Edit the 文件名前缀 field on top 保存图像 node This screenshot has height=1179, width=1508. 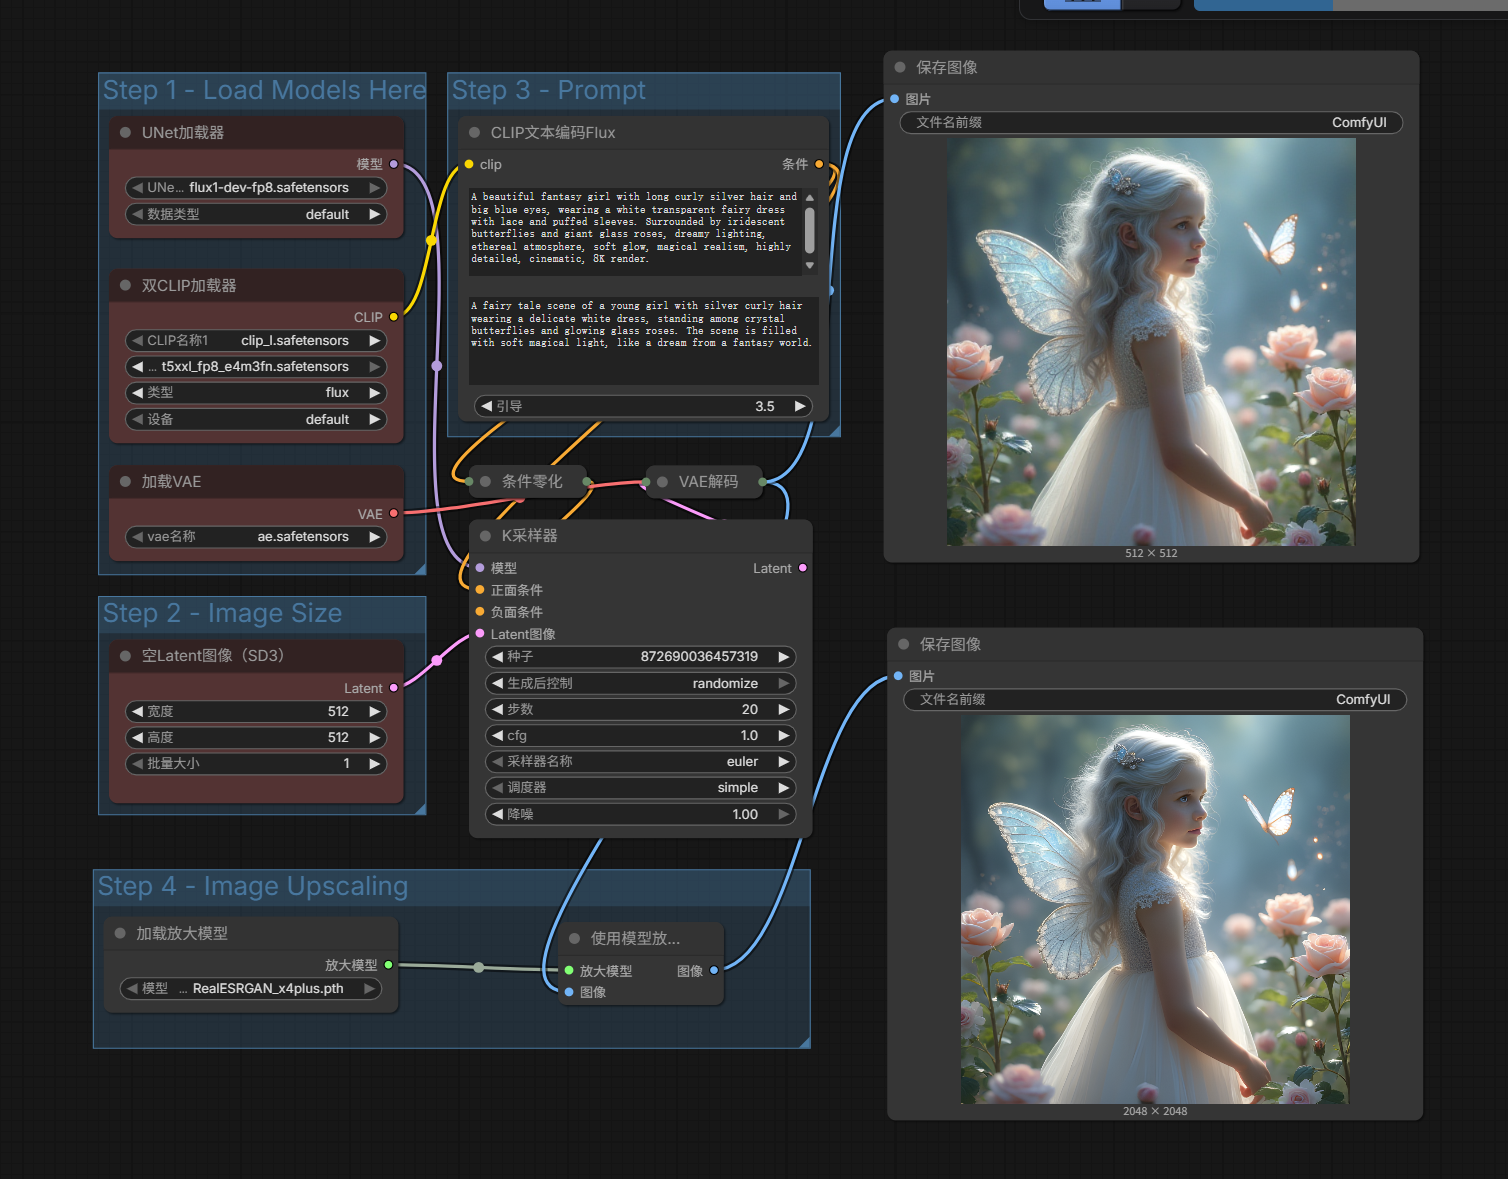1151,123
